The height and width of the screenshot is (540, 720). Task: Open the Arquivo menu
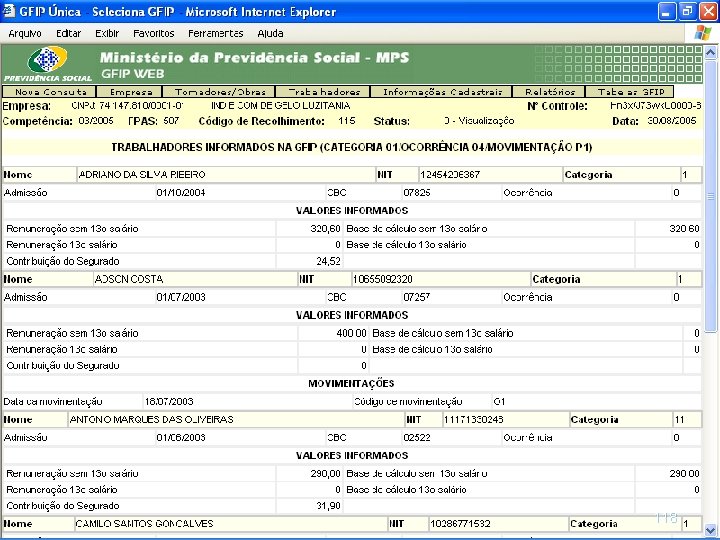point(25,34)
